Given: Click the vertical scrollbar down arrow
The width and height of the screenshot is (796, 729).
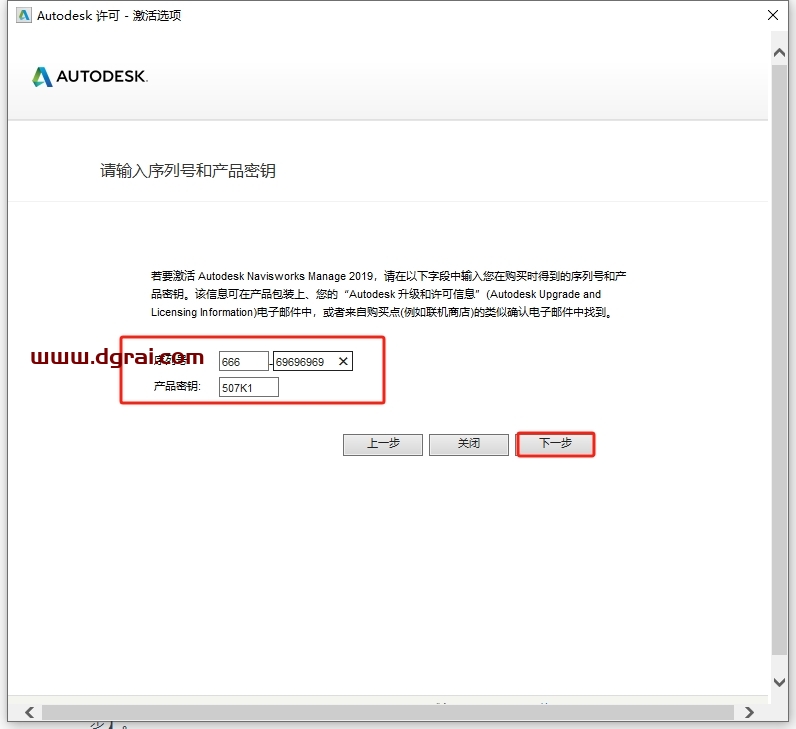Looking at the screenshot, I should point(779,682).
